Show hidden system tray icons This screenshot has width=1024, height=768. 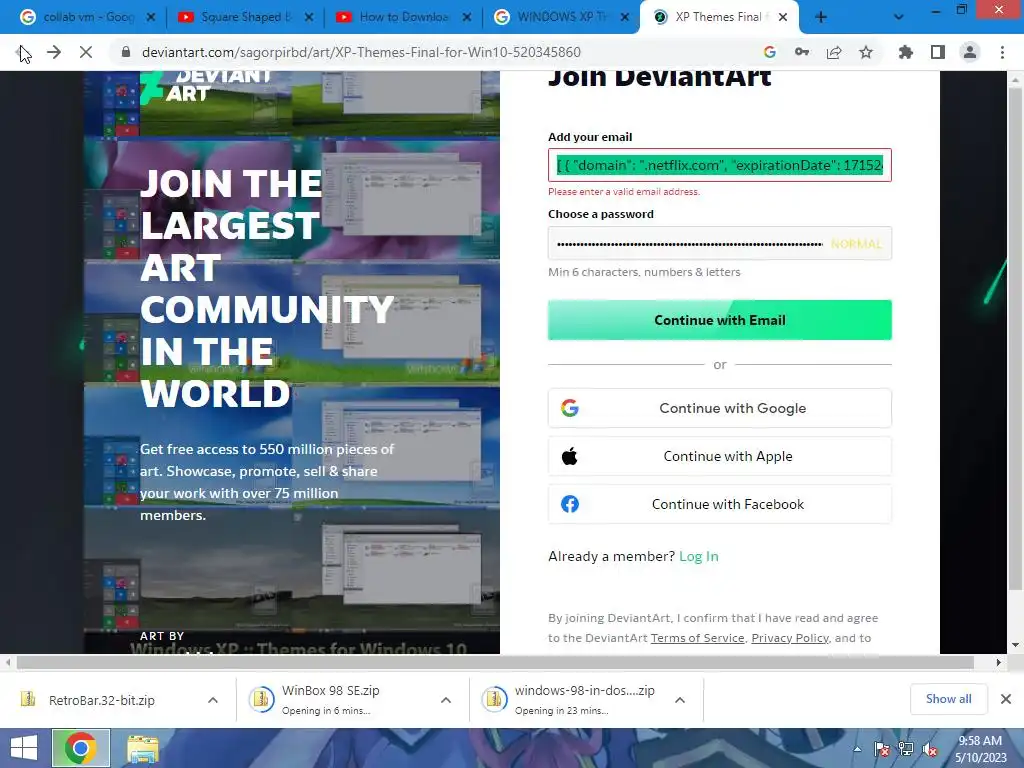[x=857, y=749]
